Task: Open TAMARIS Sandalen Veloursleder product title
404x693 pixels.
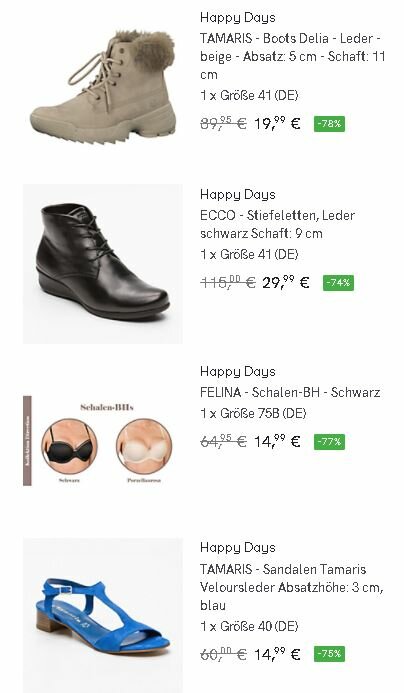Action: [292, 587]
